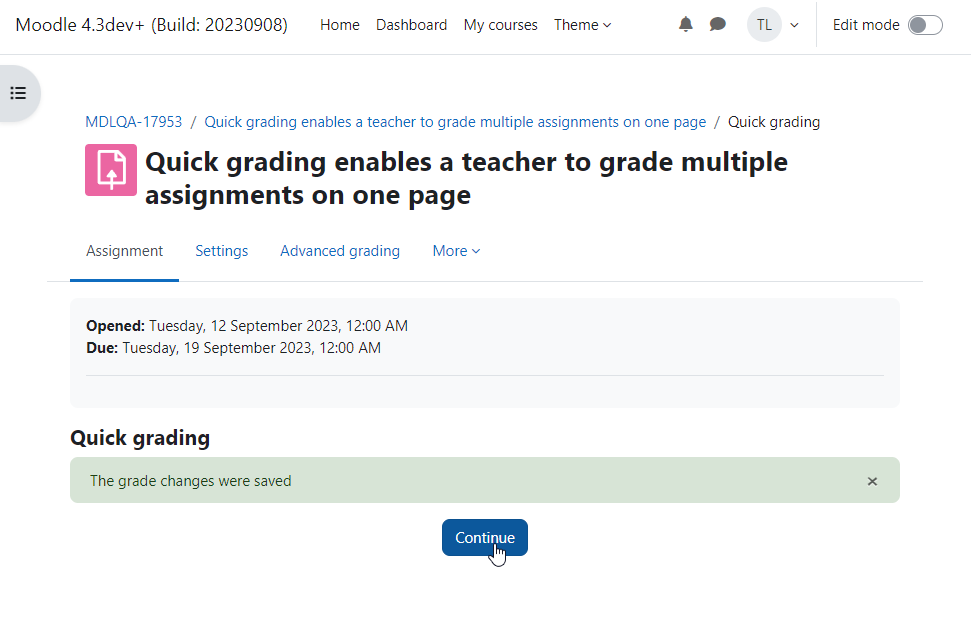Open the notifications bell

click(x=686, y=25)
